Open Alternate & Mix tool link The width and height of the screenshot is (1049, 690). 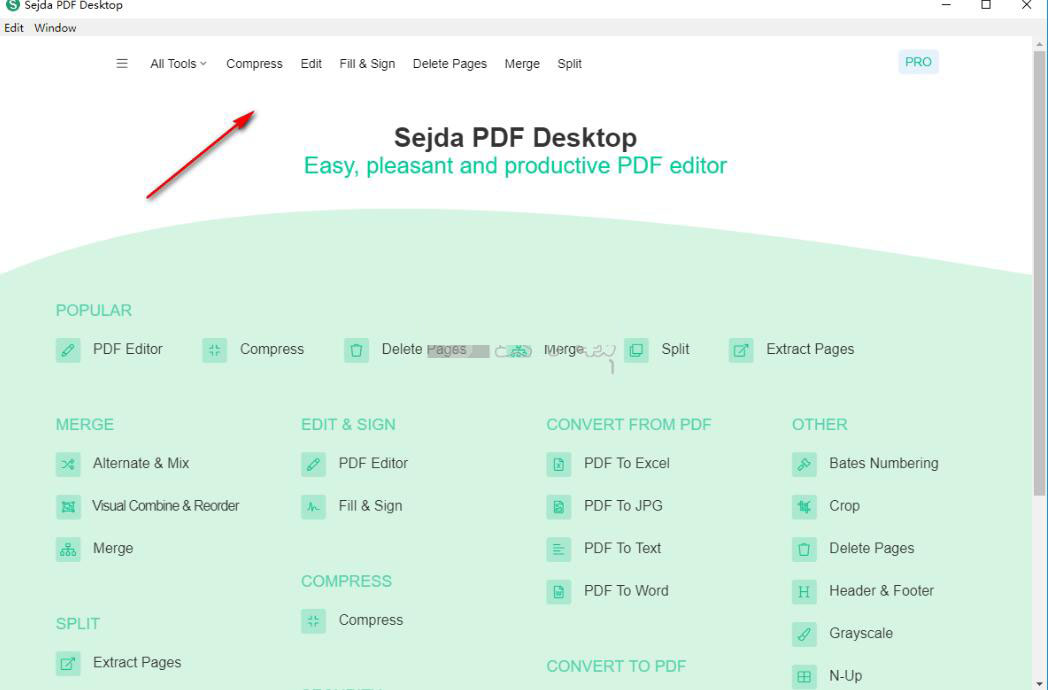pos(141,463)
